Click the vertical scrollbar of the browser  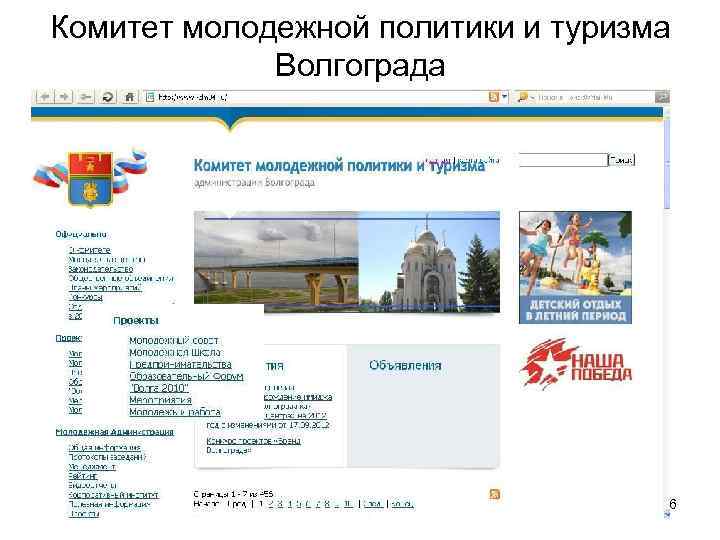click(x=667, y=165)
